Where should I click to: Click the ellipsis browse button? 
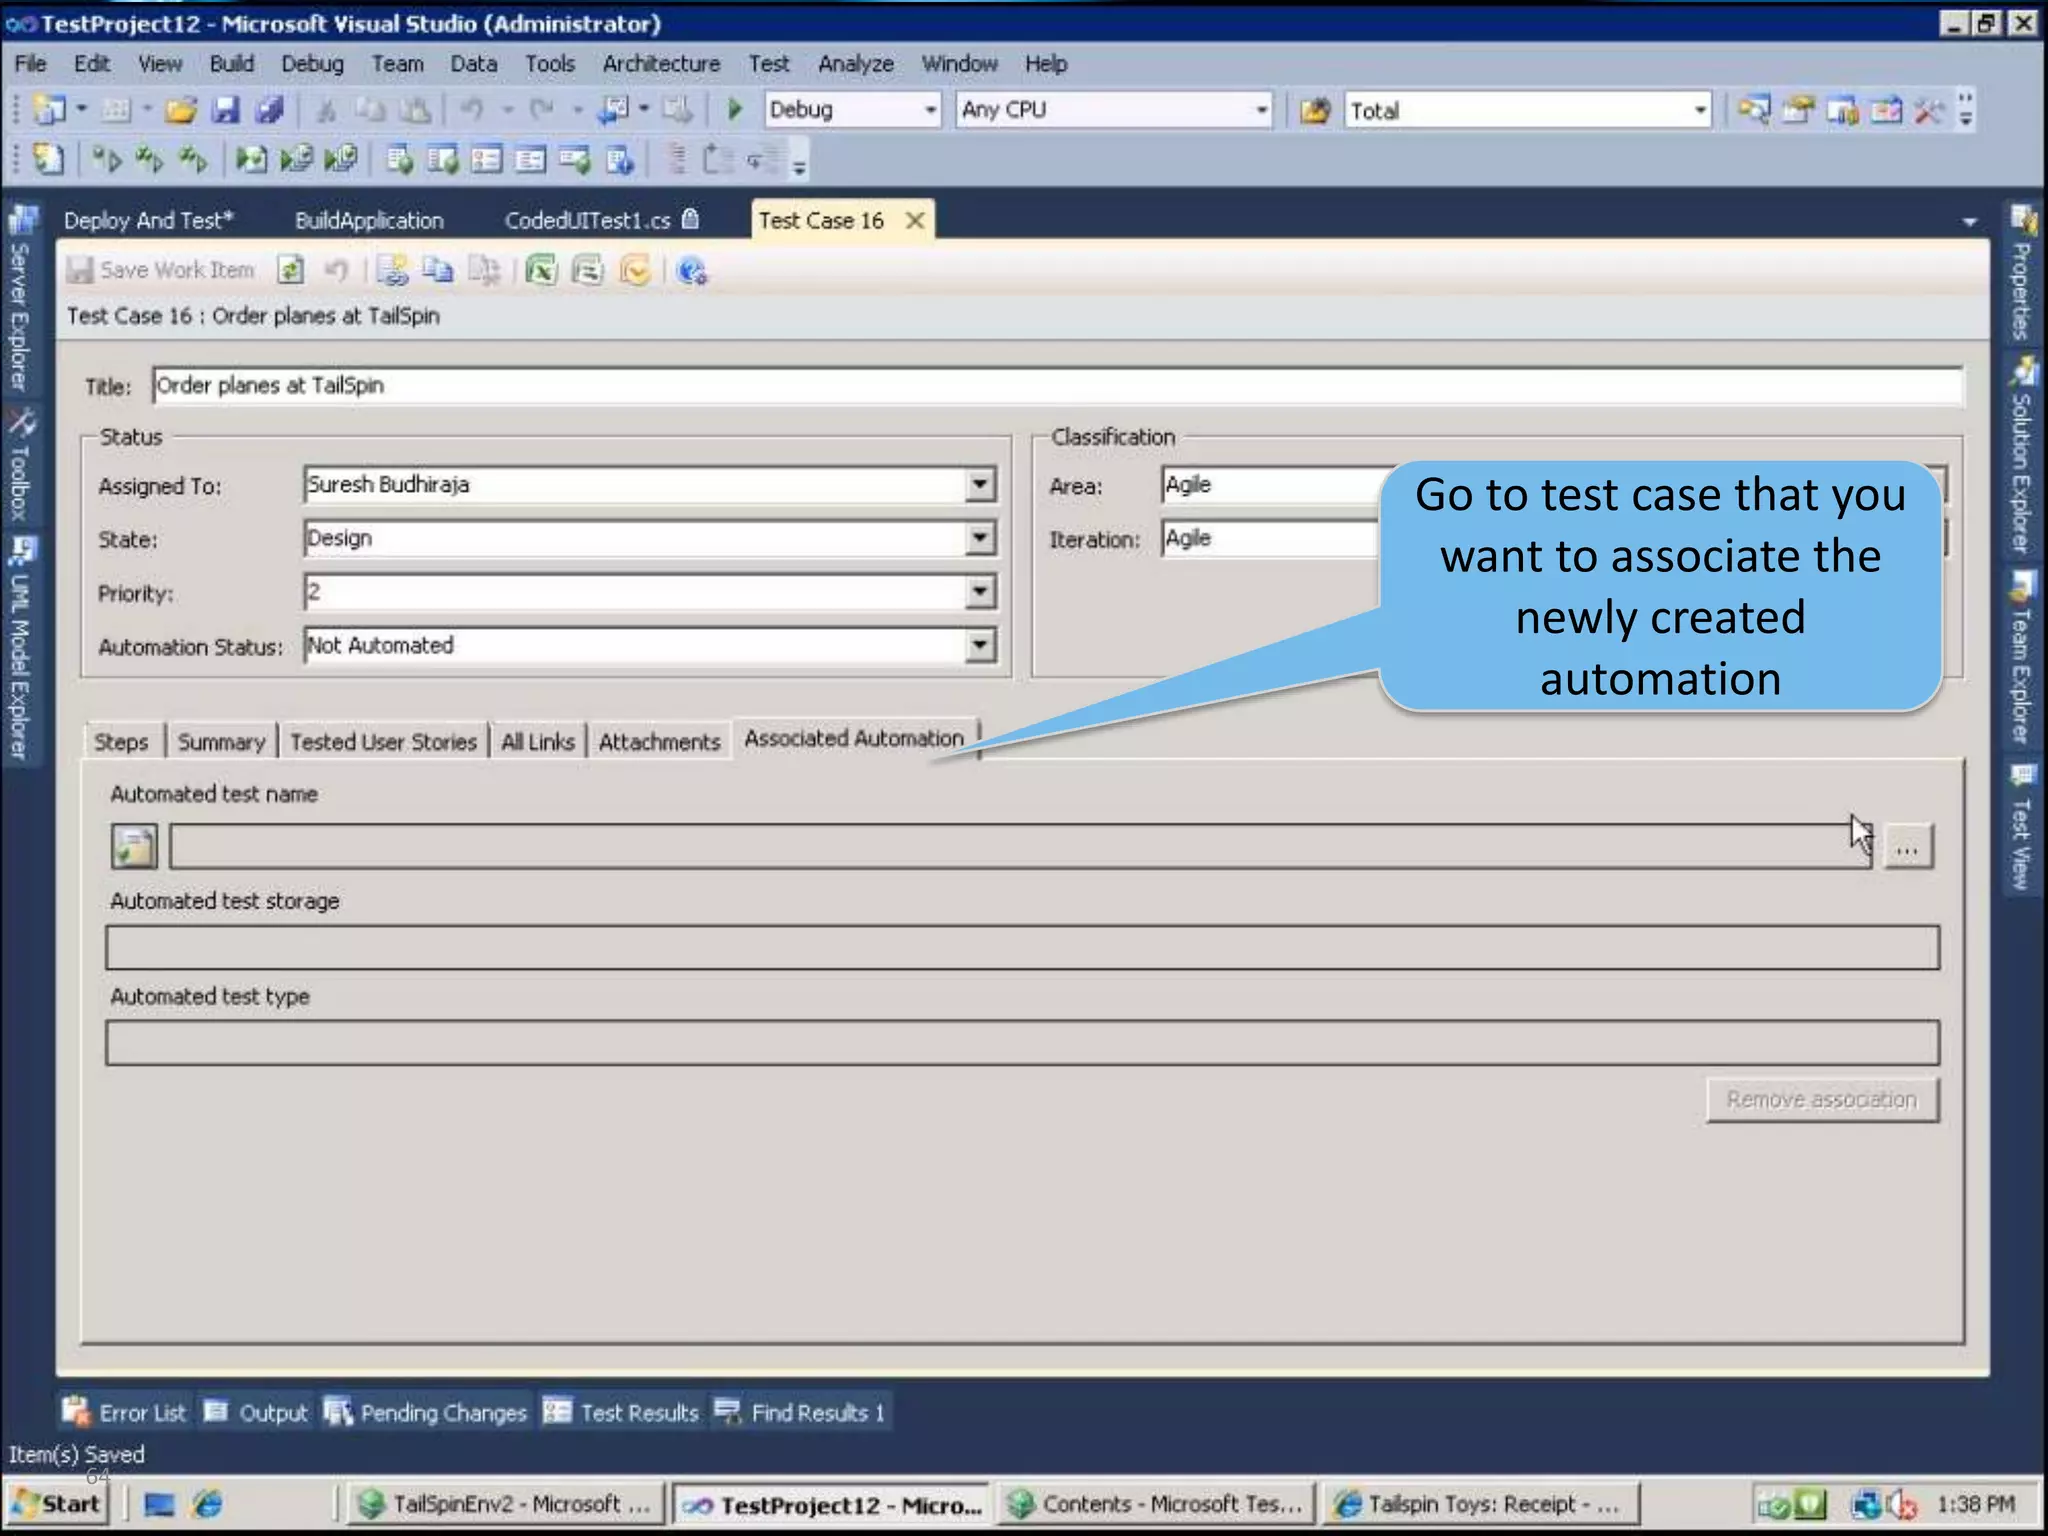coord(1907,848)
